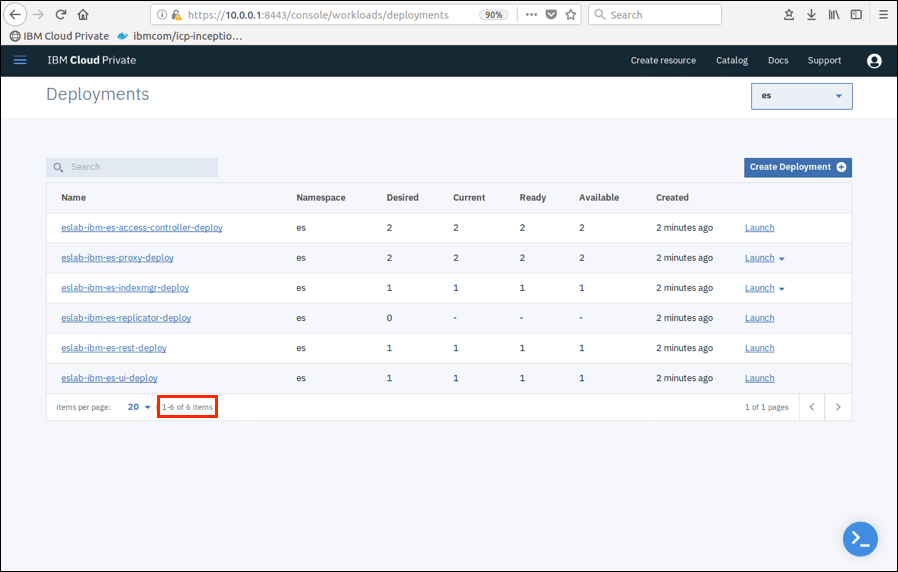The image size is (898, 572).
Task: Click the Created column header
Action: coord(672,198)
